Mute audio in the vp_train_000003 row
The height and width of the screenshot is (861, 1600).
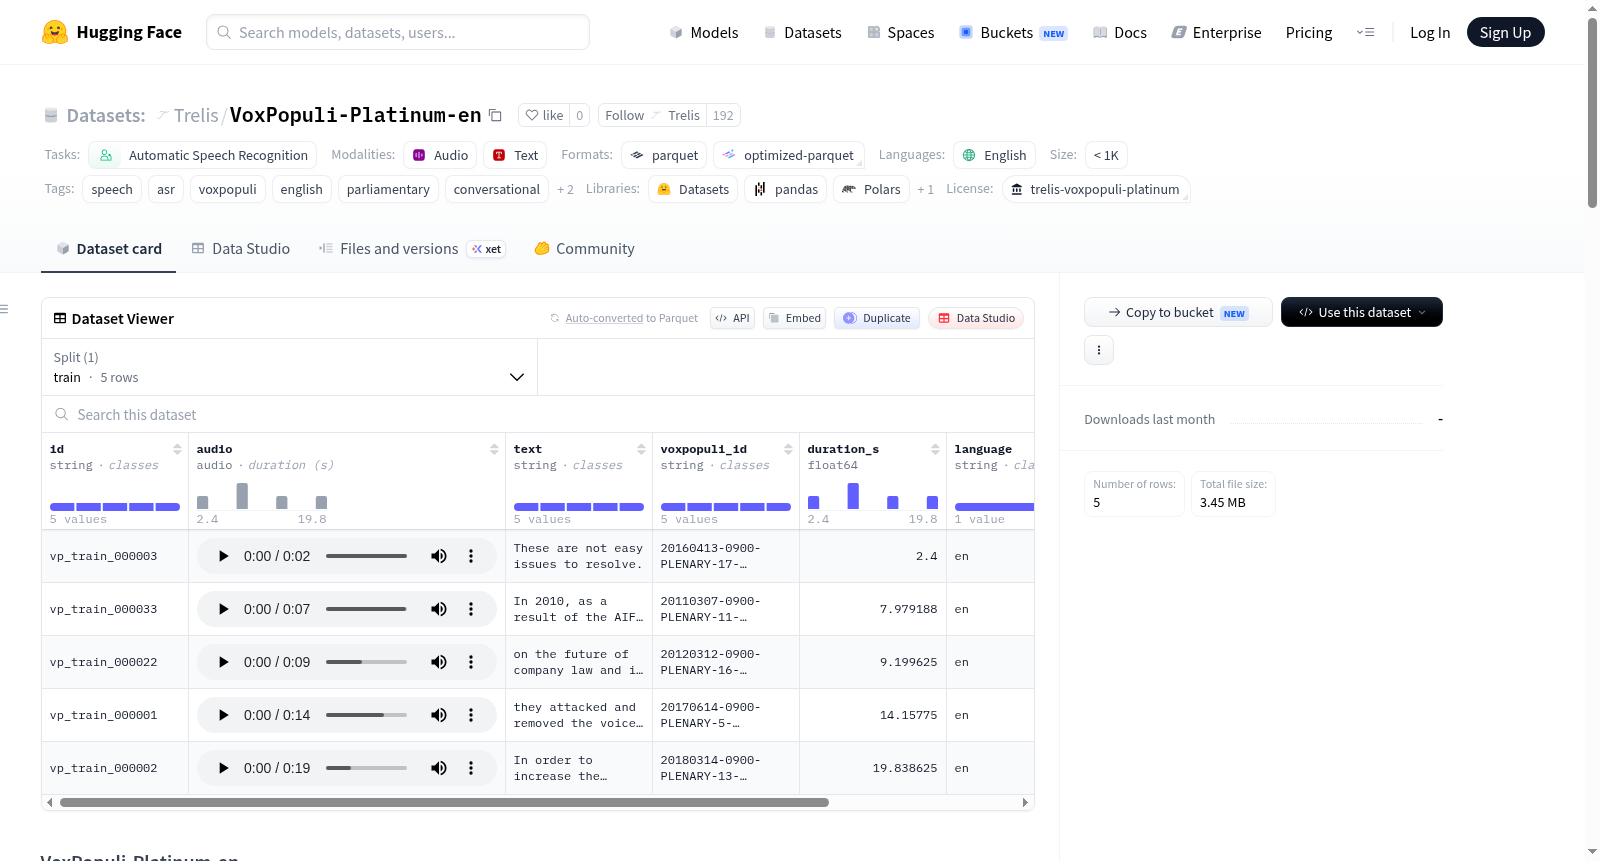point(439,556)
